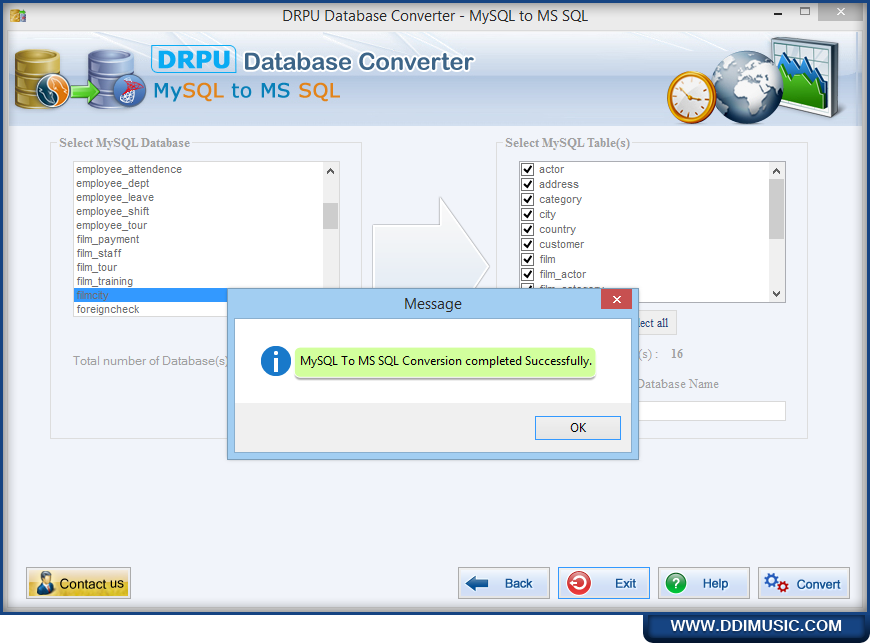Click the Exit button
870x643 pixels.
tap(604, 583)
